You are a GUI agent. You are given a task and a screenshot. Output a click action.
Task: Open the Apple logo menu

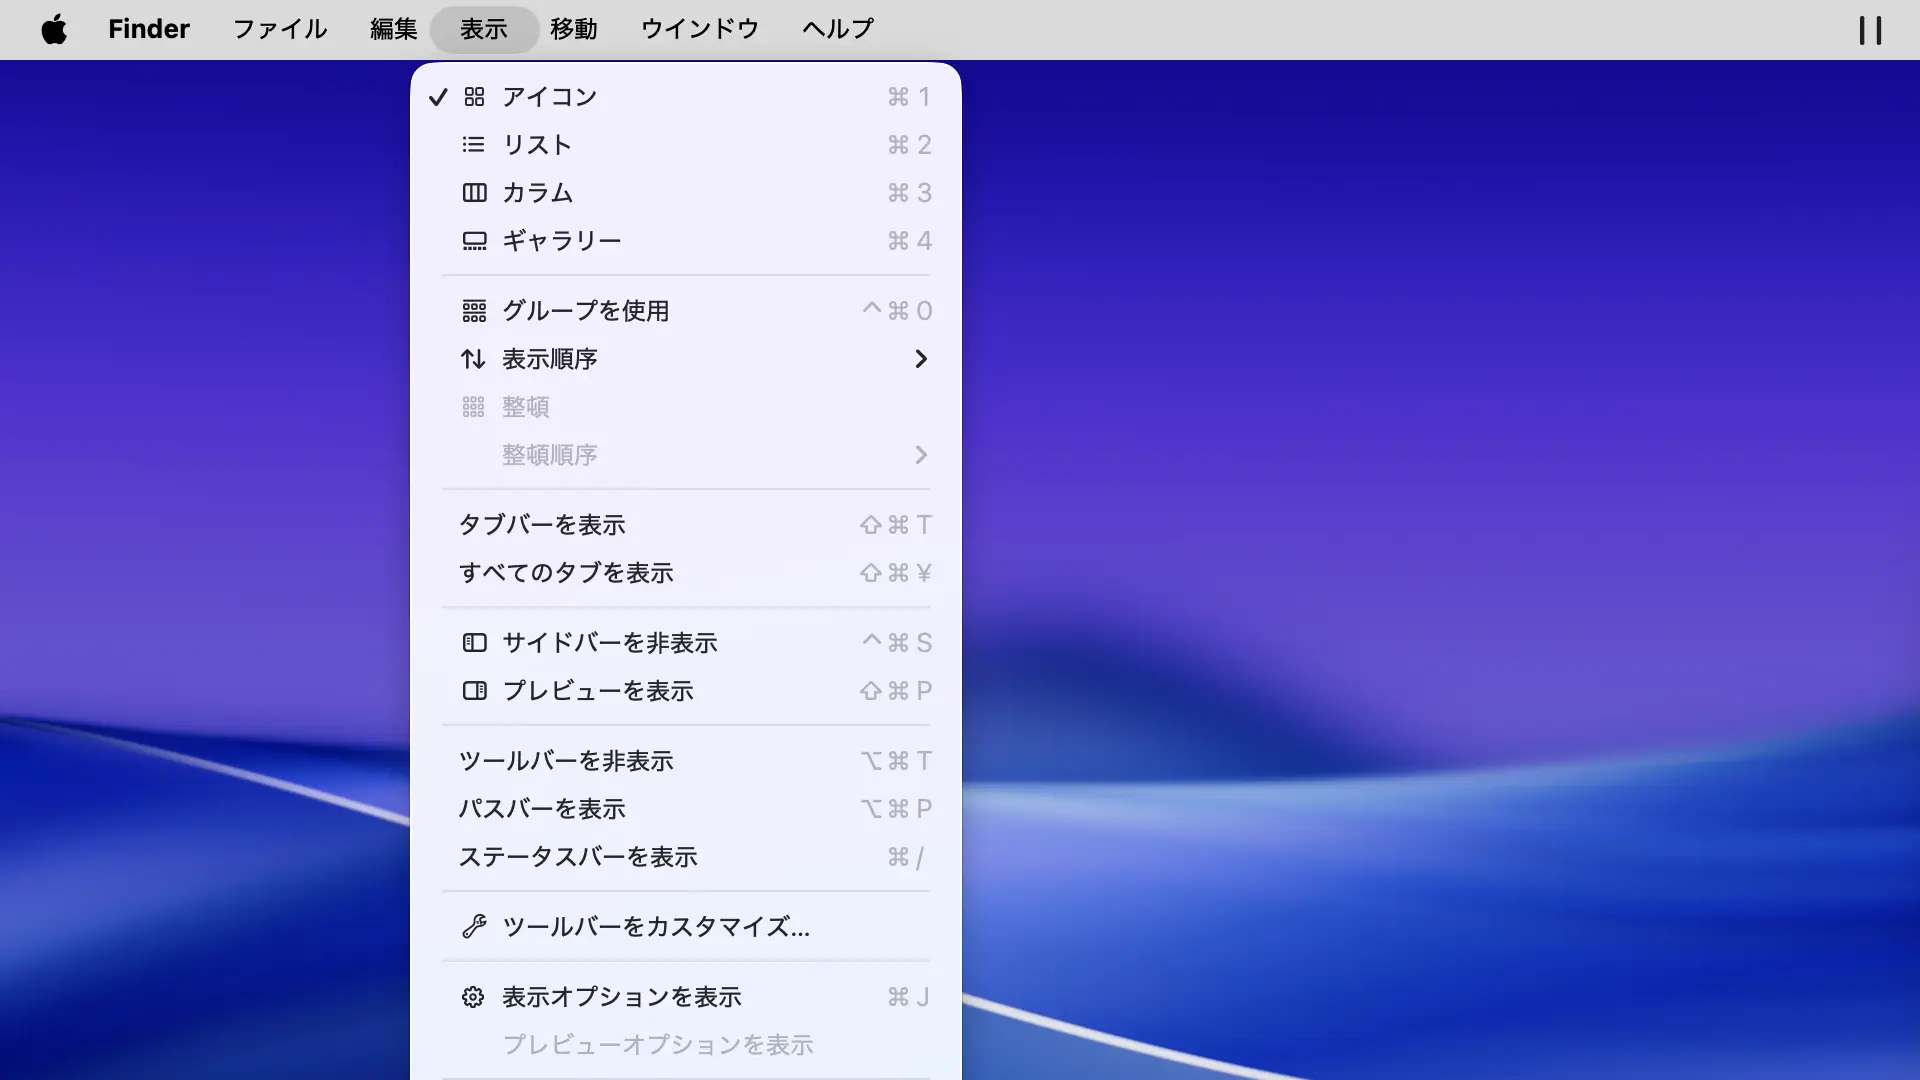(x=54, y=29)
